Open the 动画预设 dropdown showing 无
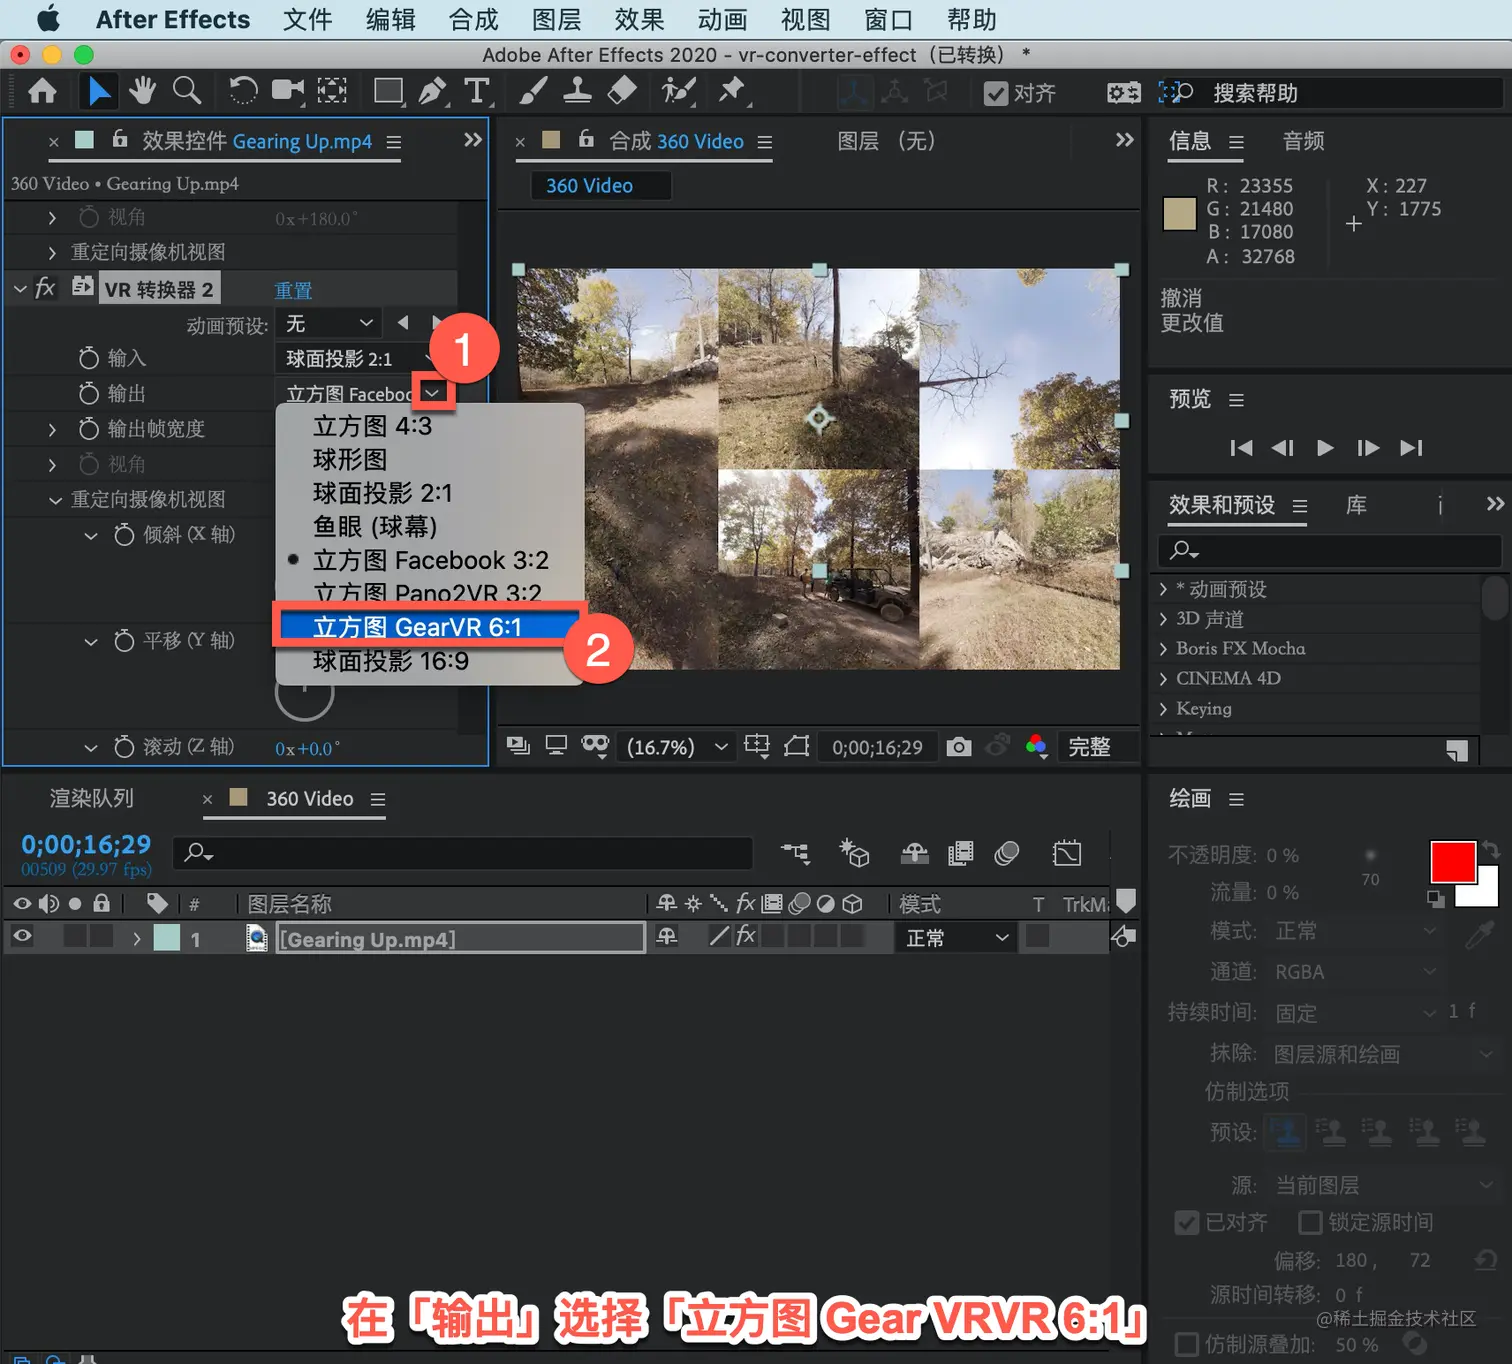This screenshot has width=1512, height=1364. [329, 323]
